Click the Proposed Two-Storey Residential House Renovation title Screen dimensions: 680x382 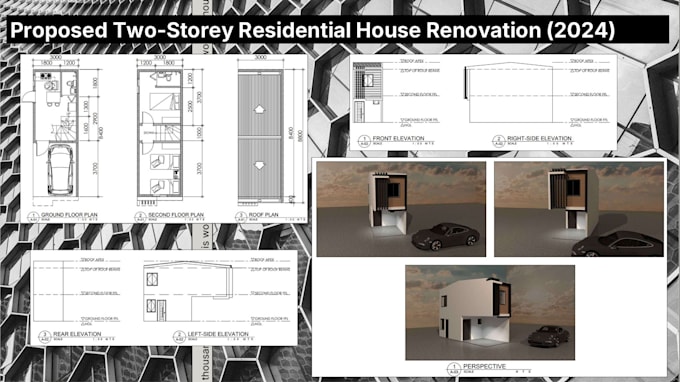[x=312, y=30]
